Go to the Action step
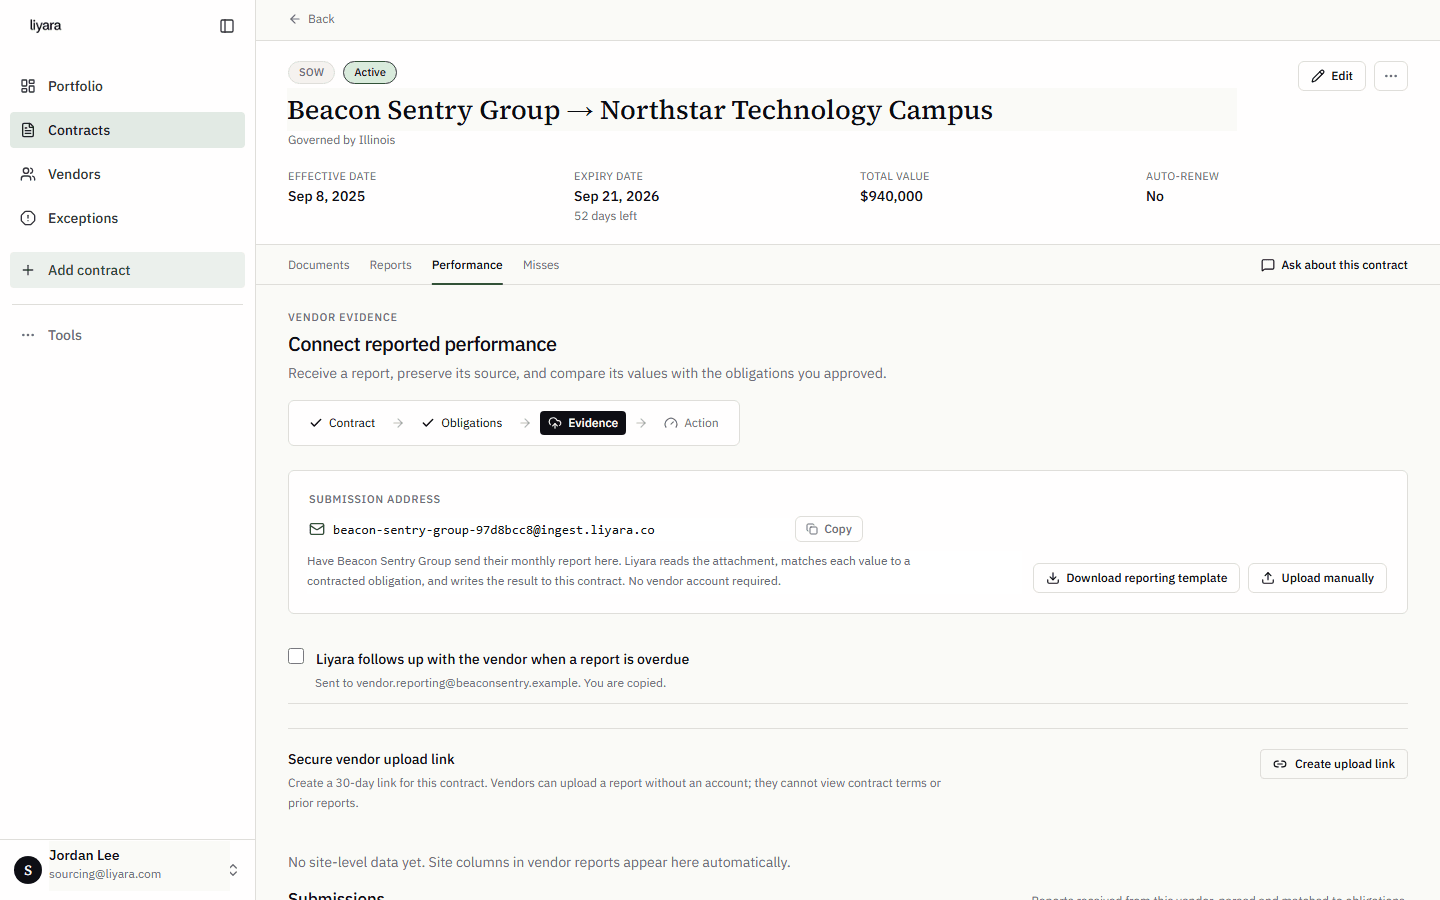Viewport: 1440px width, 900px height. 691,423
